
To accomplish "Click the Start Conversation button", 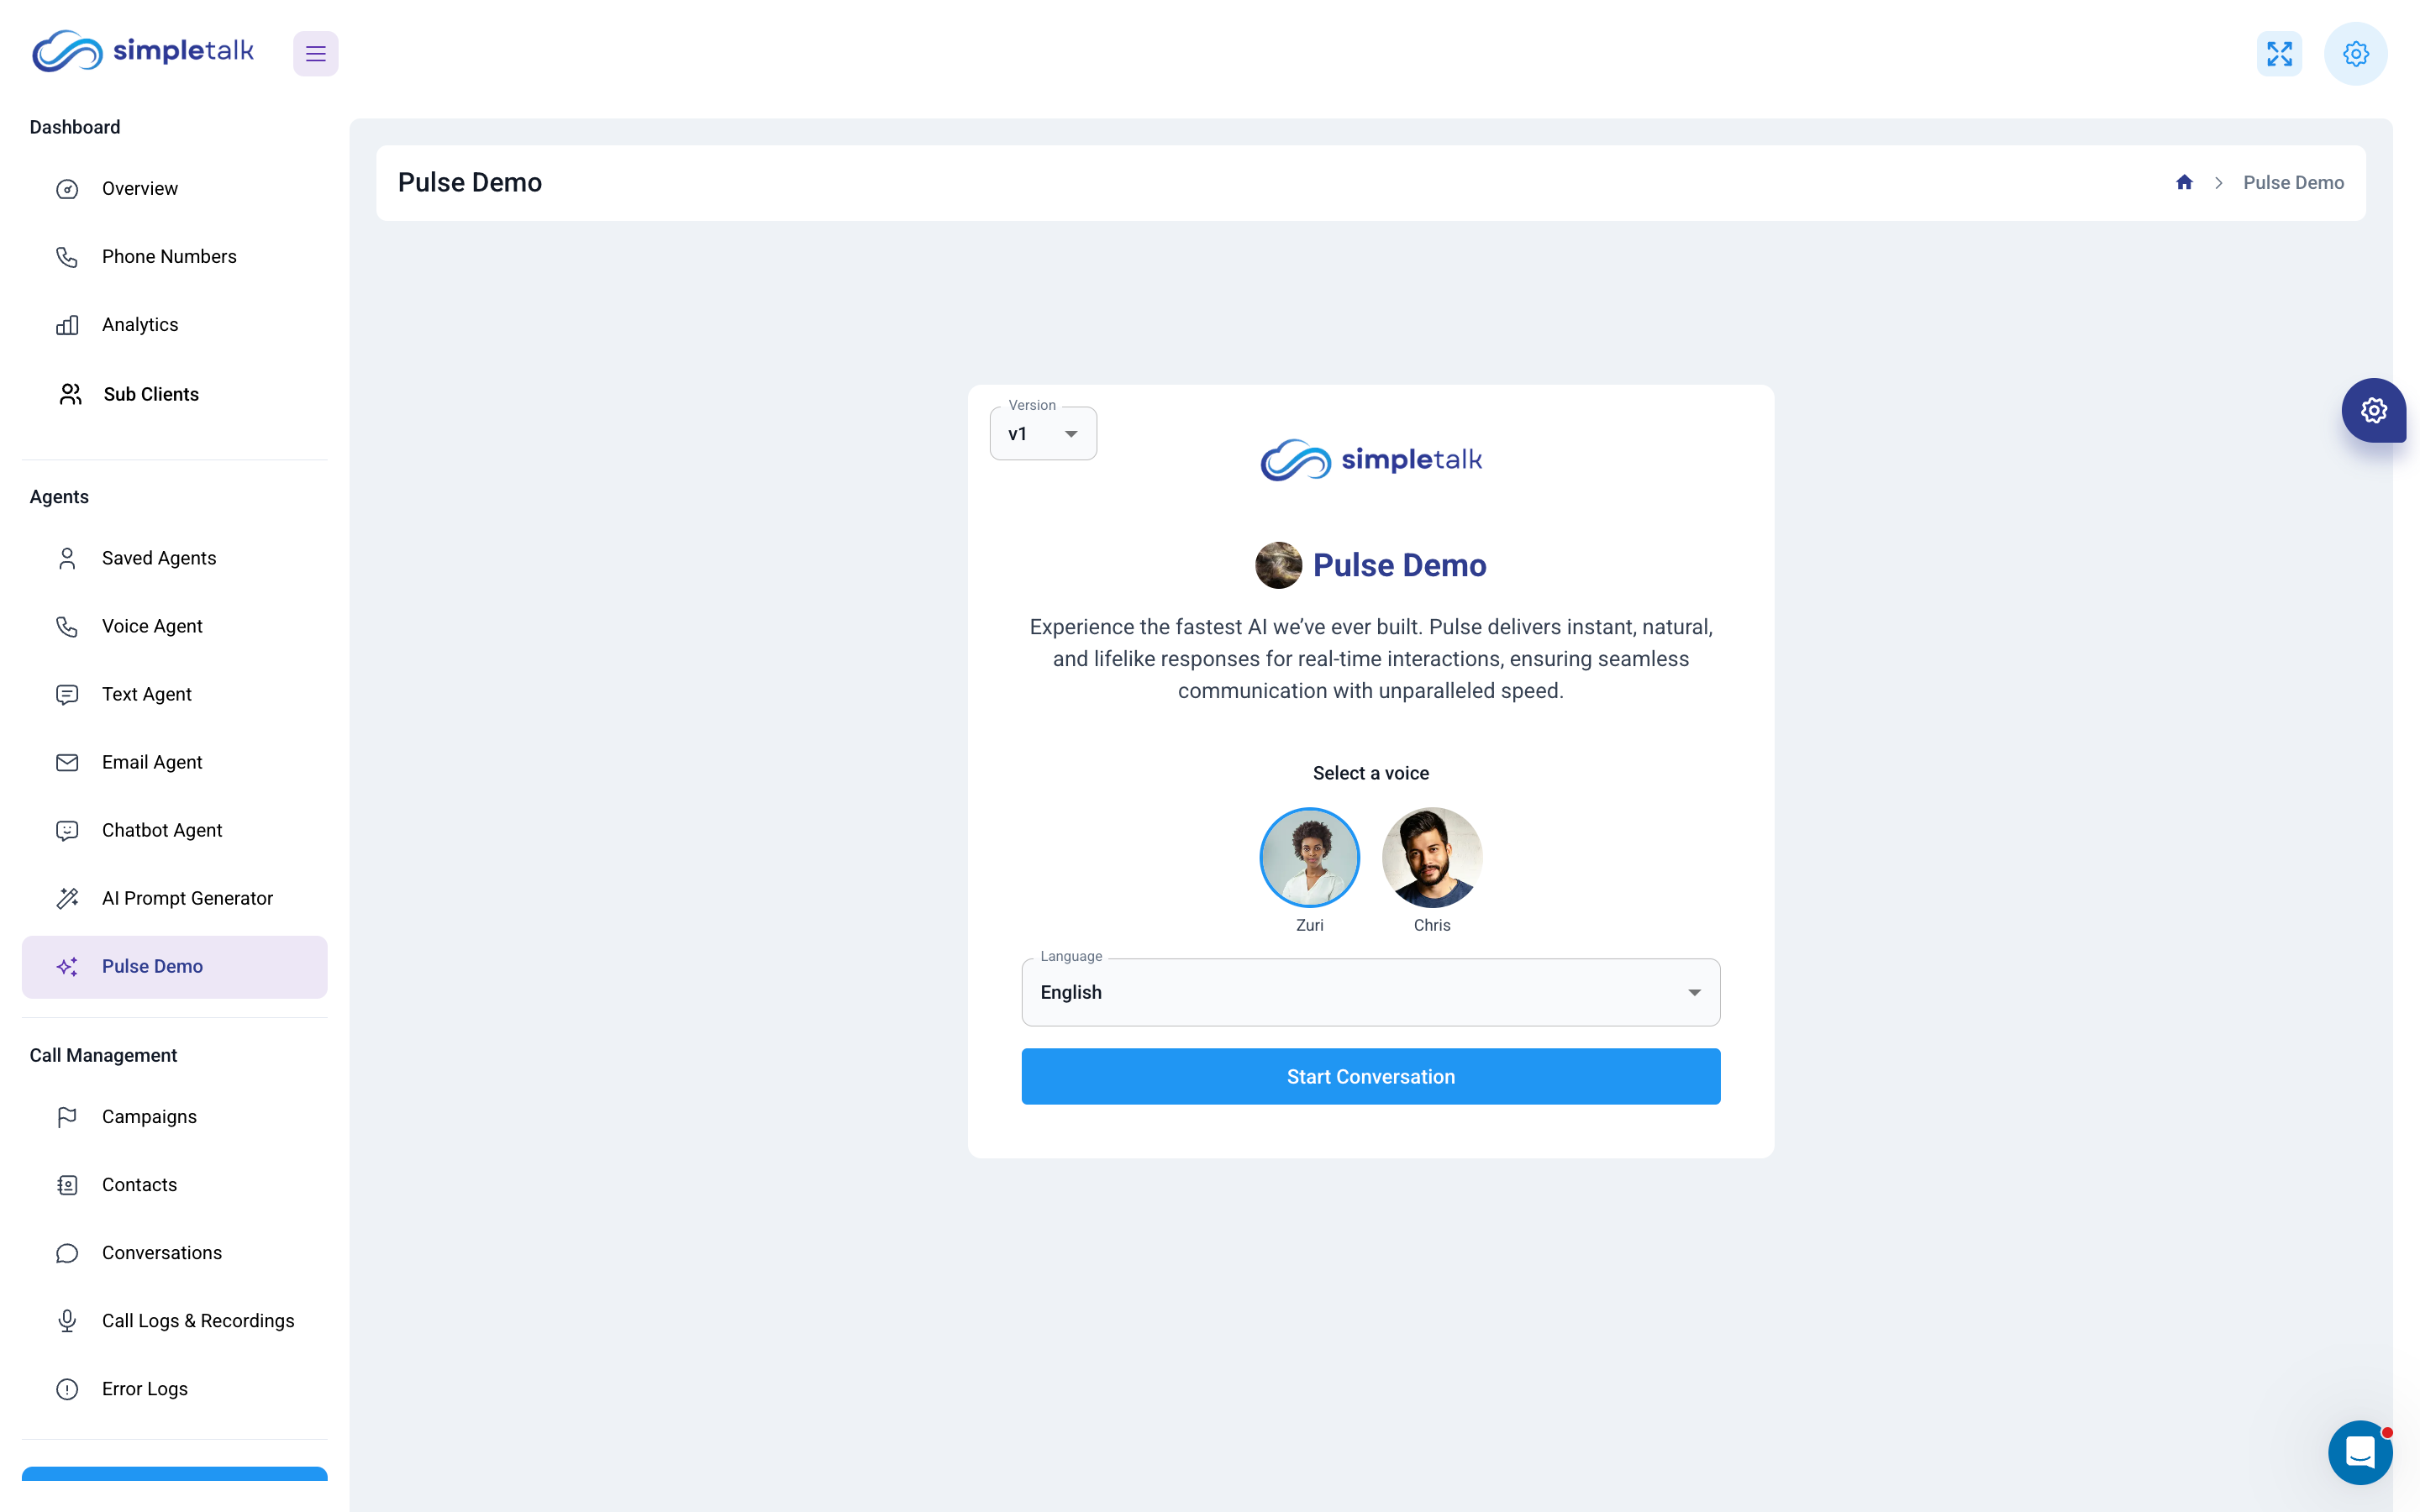I will pos(1370,1076).
